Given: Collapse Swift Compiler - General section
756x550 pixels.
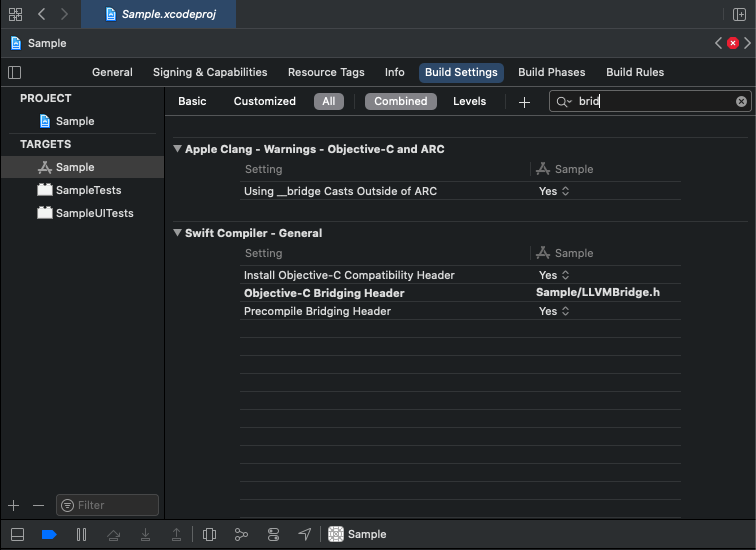Looking at the screenshot, I should point(177,233).
